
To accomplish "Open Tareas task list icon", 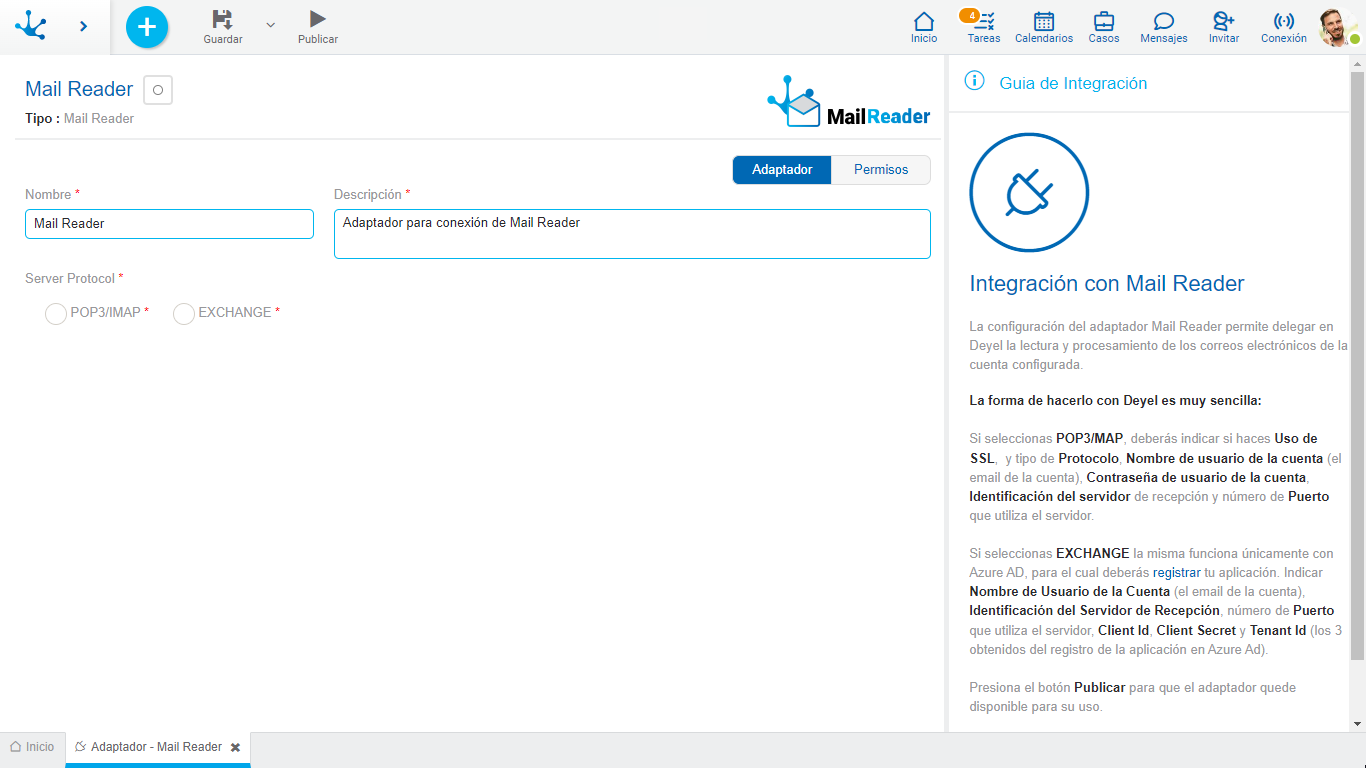I will pos(984,27).
